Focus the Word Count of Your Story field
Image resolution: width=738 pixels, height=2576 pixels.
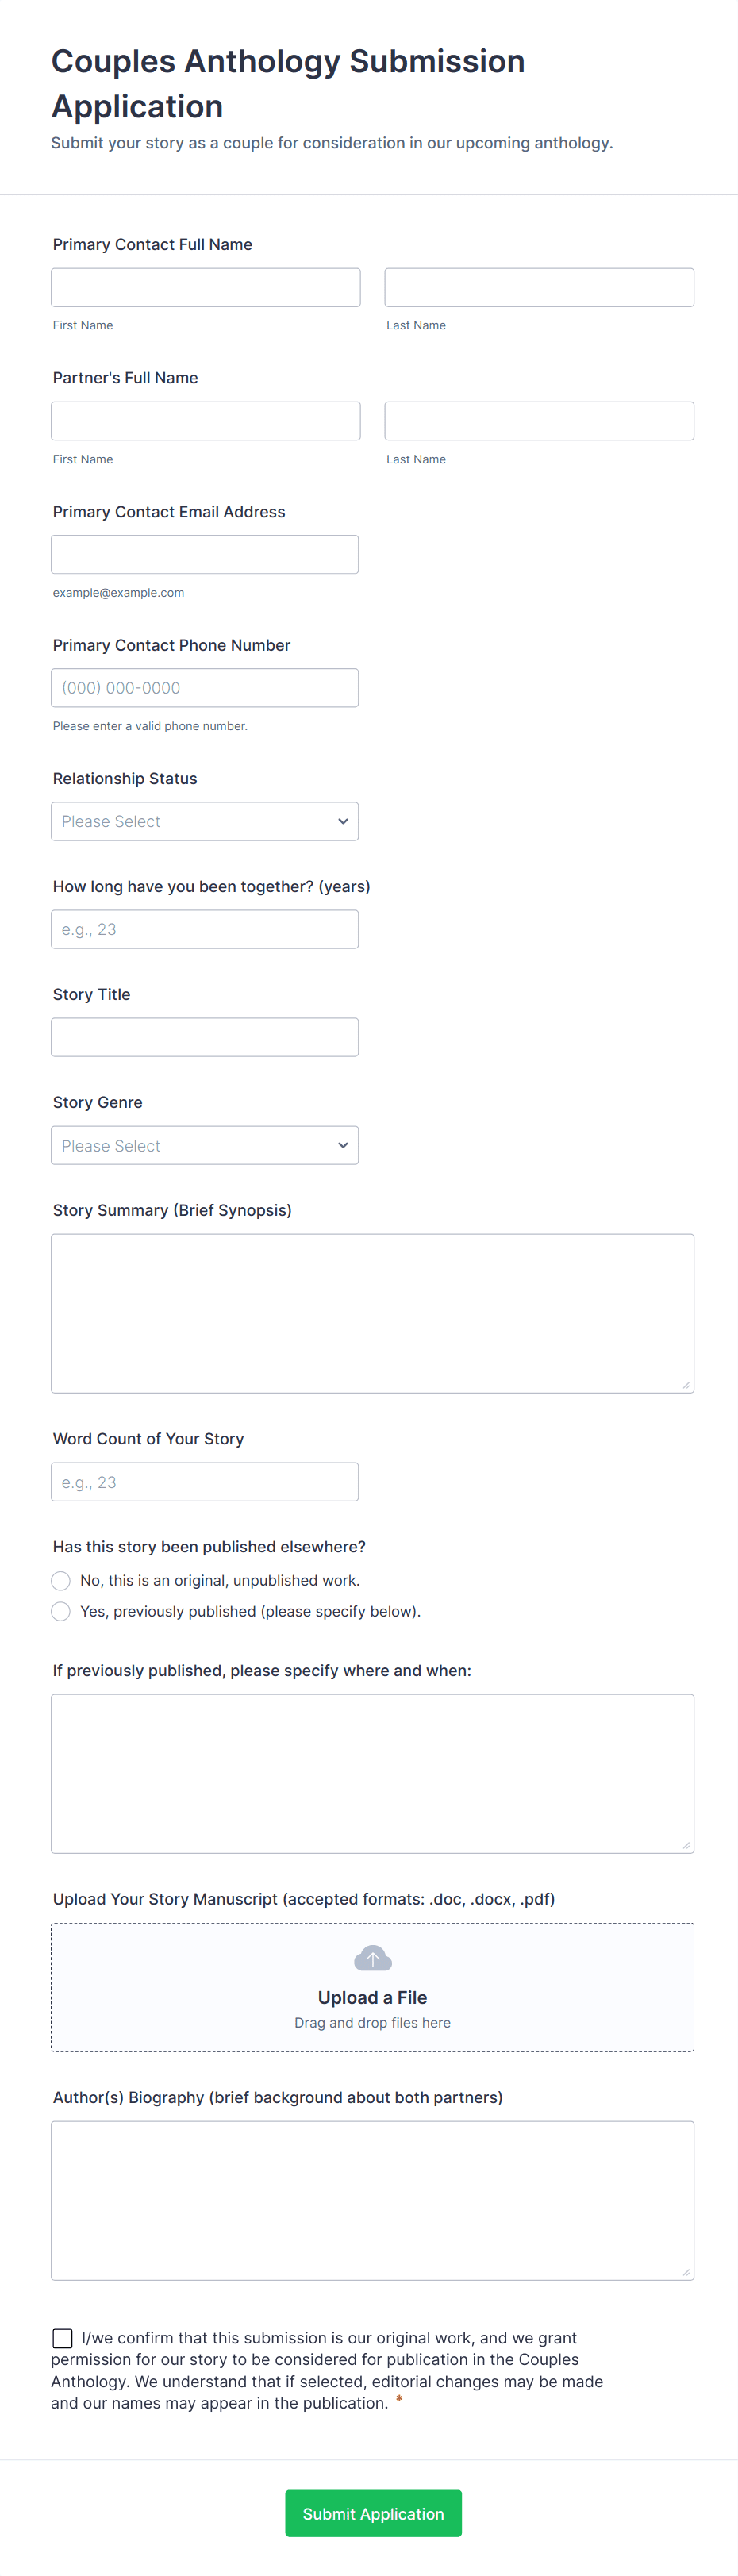point(204,1481)
